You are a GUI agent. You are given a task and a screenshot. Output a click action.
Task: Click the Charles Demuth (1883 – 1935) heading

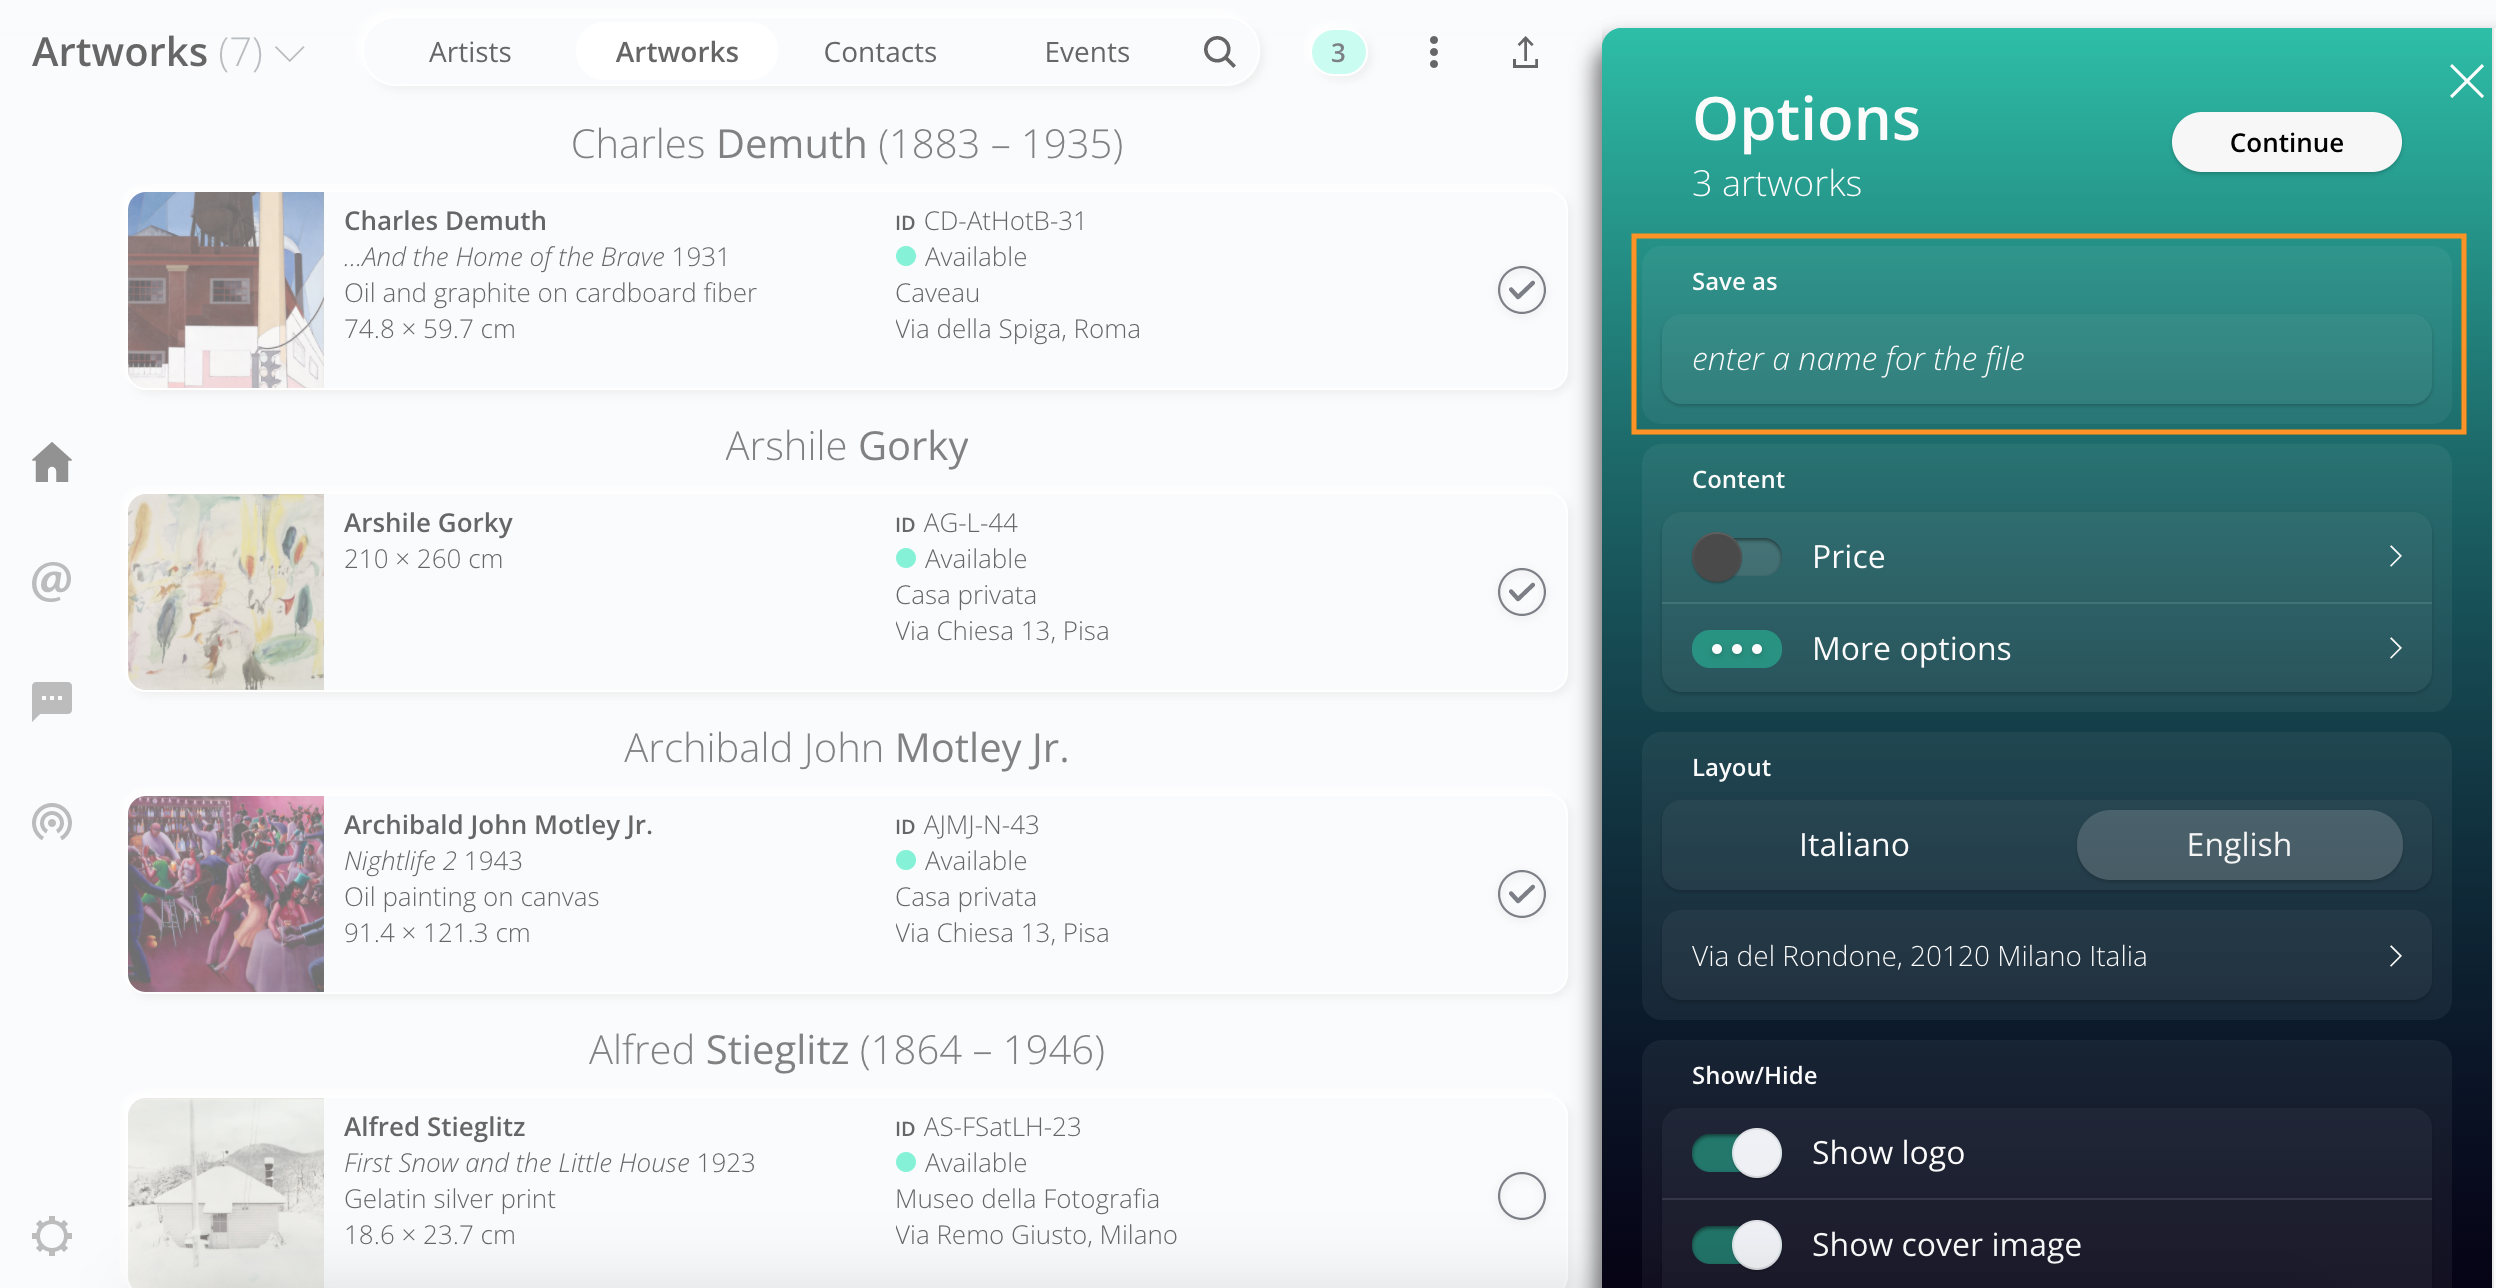point(847,144)
